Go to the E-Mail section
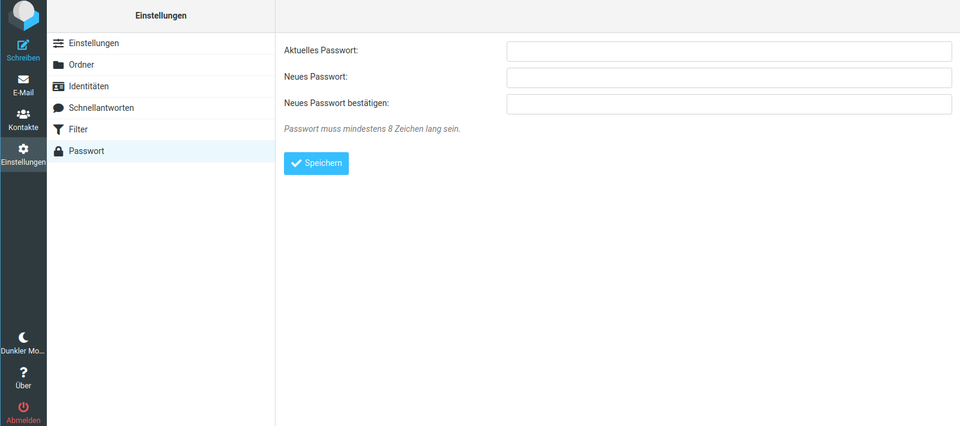960x426 pixels. pos(23,86)
